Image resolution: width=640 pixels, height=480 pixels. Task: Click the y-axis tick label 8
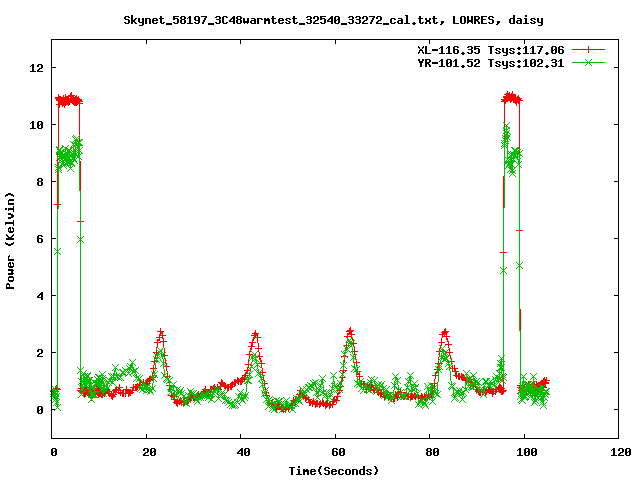[40, 182]
